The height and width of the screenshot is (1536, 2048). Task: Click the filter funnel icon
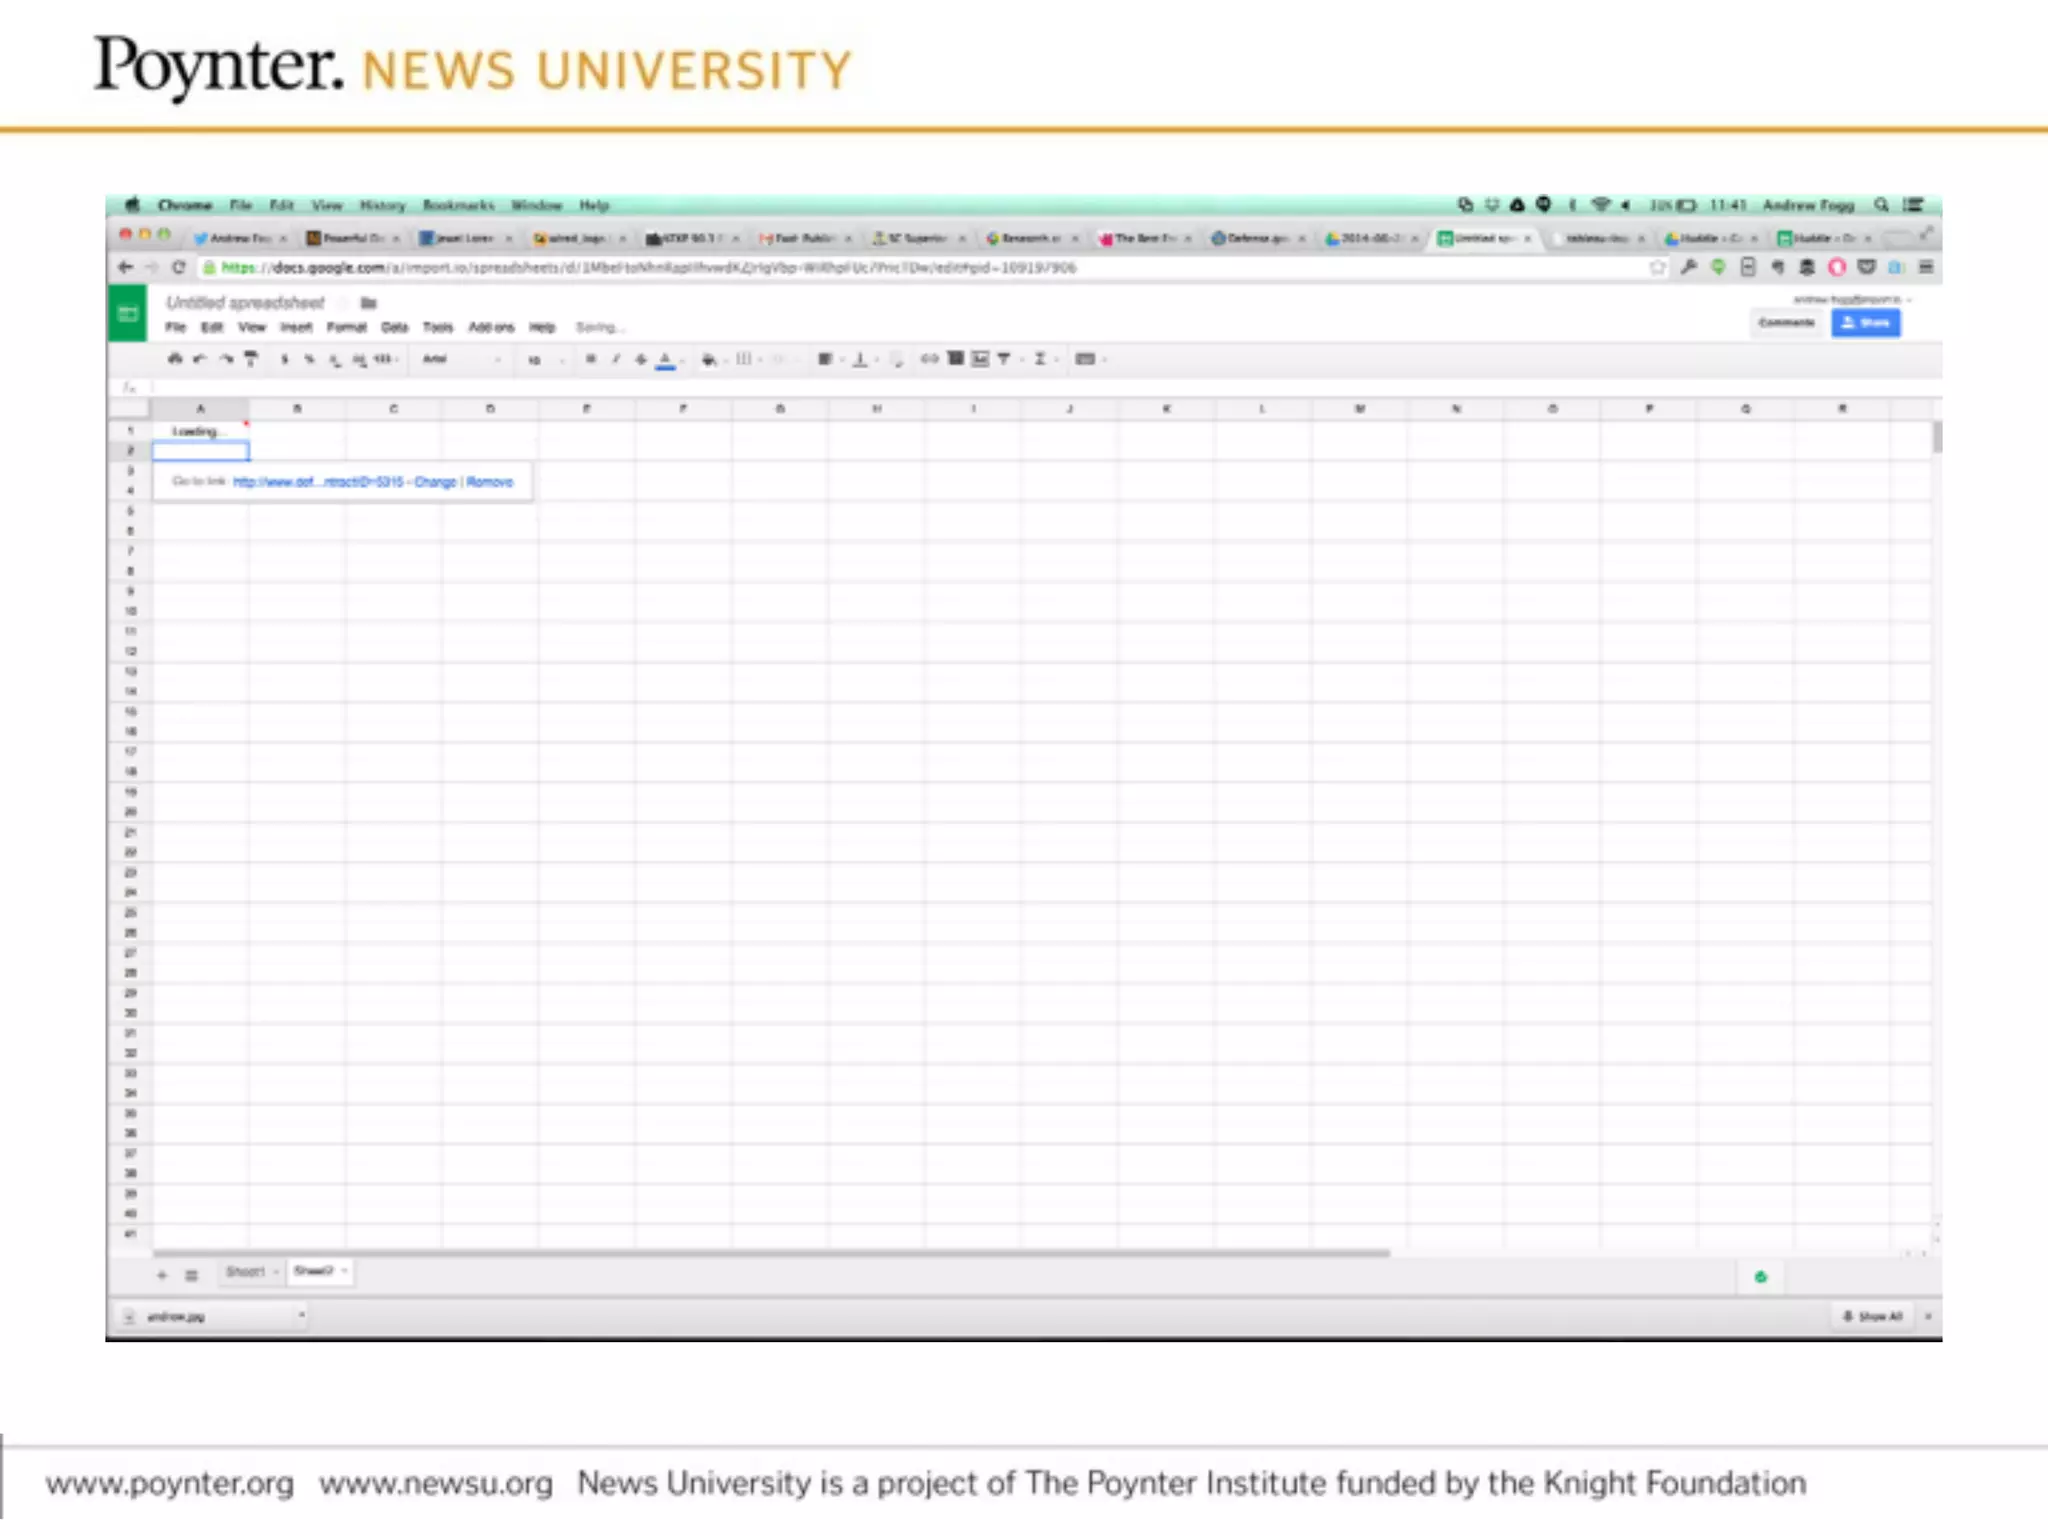click(x=1004, y=359)
